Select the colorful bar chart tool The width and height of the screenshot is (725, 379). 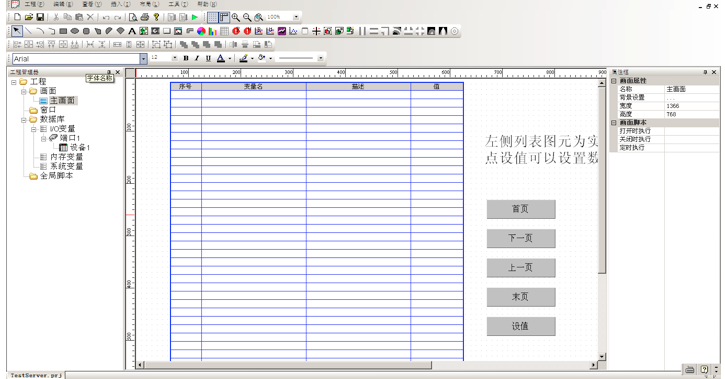click(x=213, y=31)
